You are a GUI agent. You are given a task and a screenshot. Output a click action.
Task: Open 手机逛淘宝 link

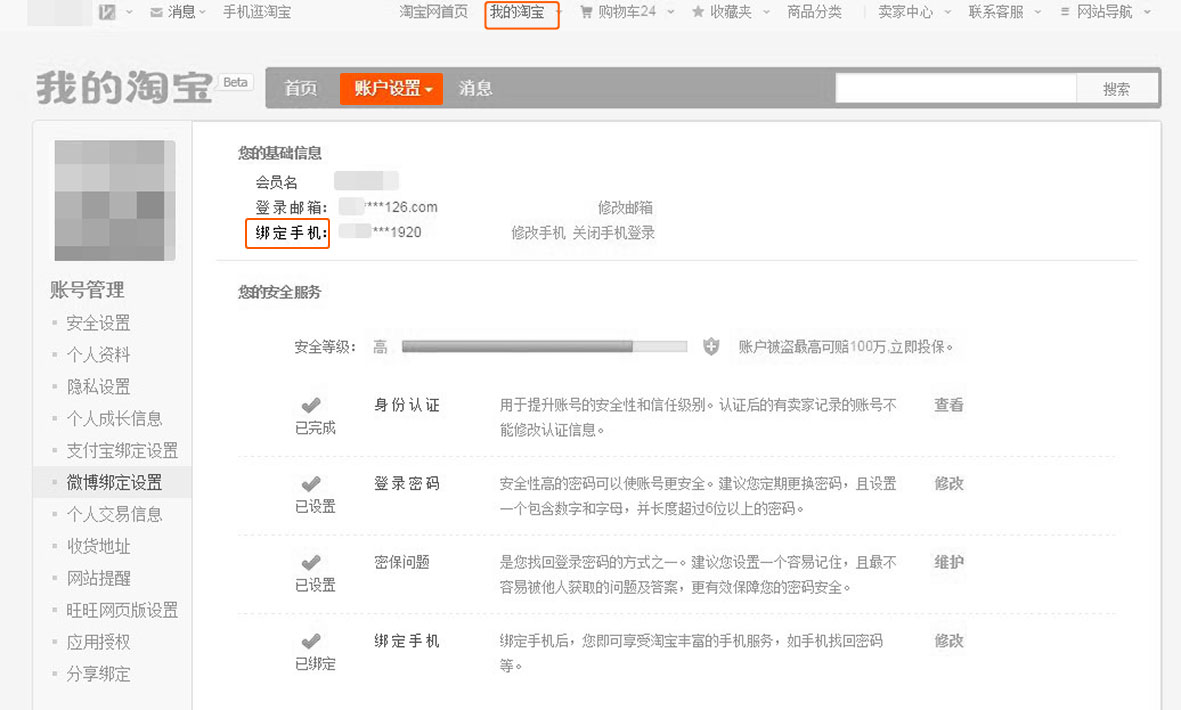[257, 12]
